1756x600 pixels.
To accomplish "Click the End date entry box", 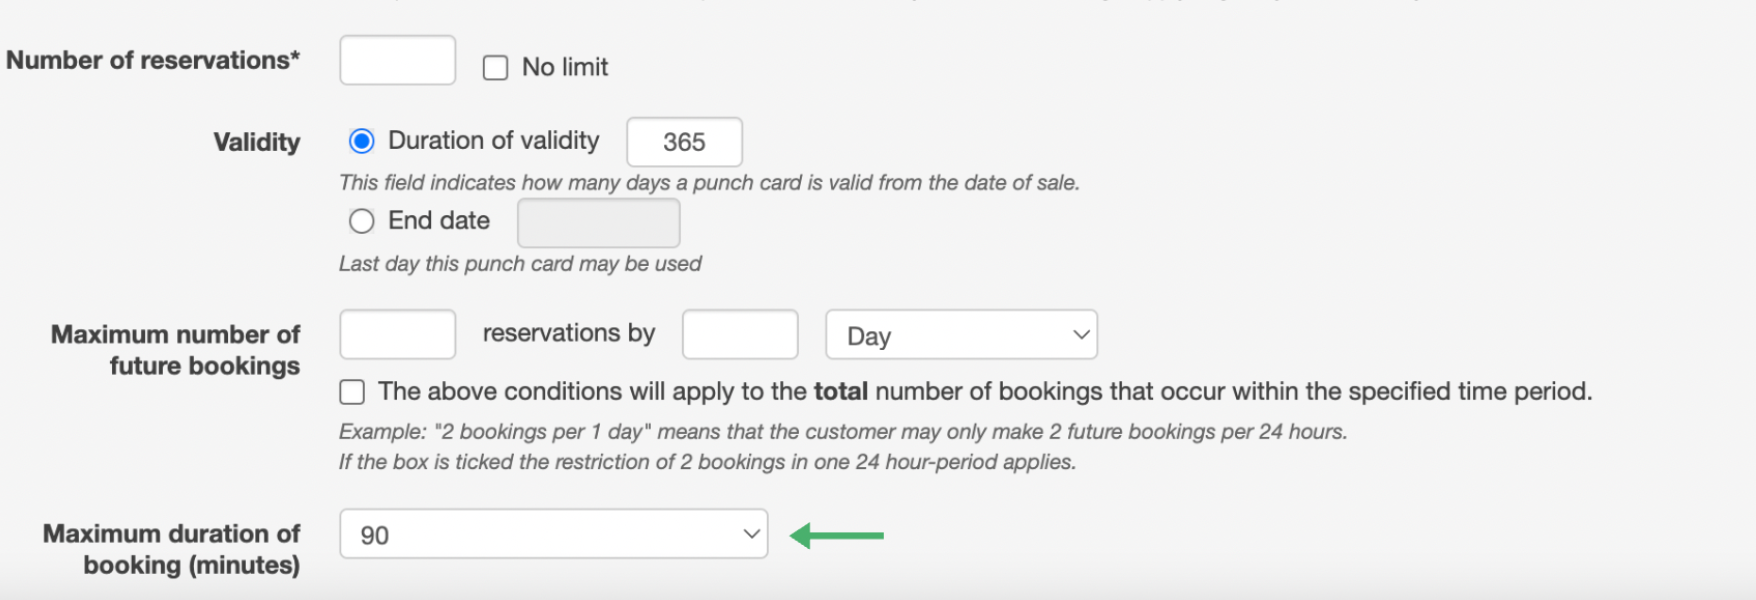I will [598, 222].
